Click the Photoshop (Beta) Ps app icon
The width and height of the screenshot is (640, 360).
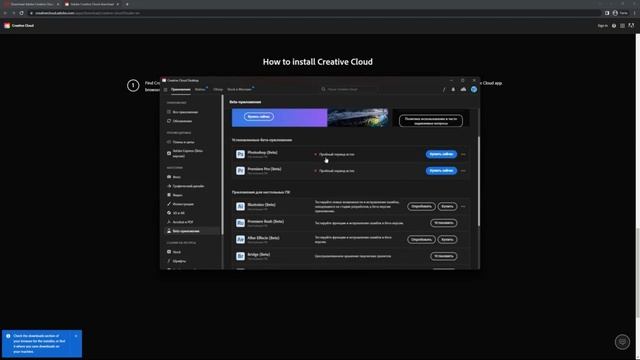(240, 154)
